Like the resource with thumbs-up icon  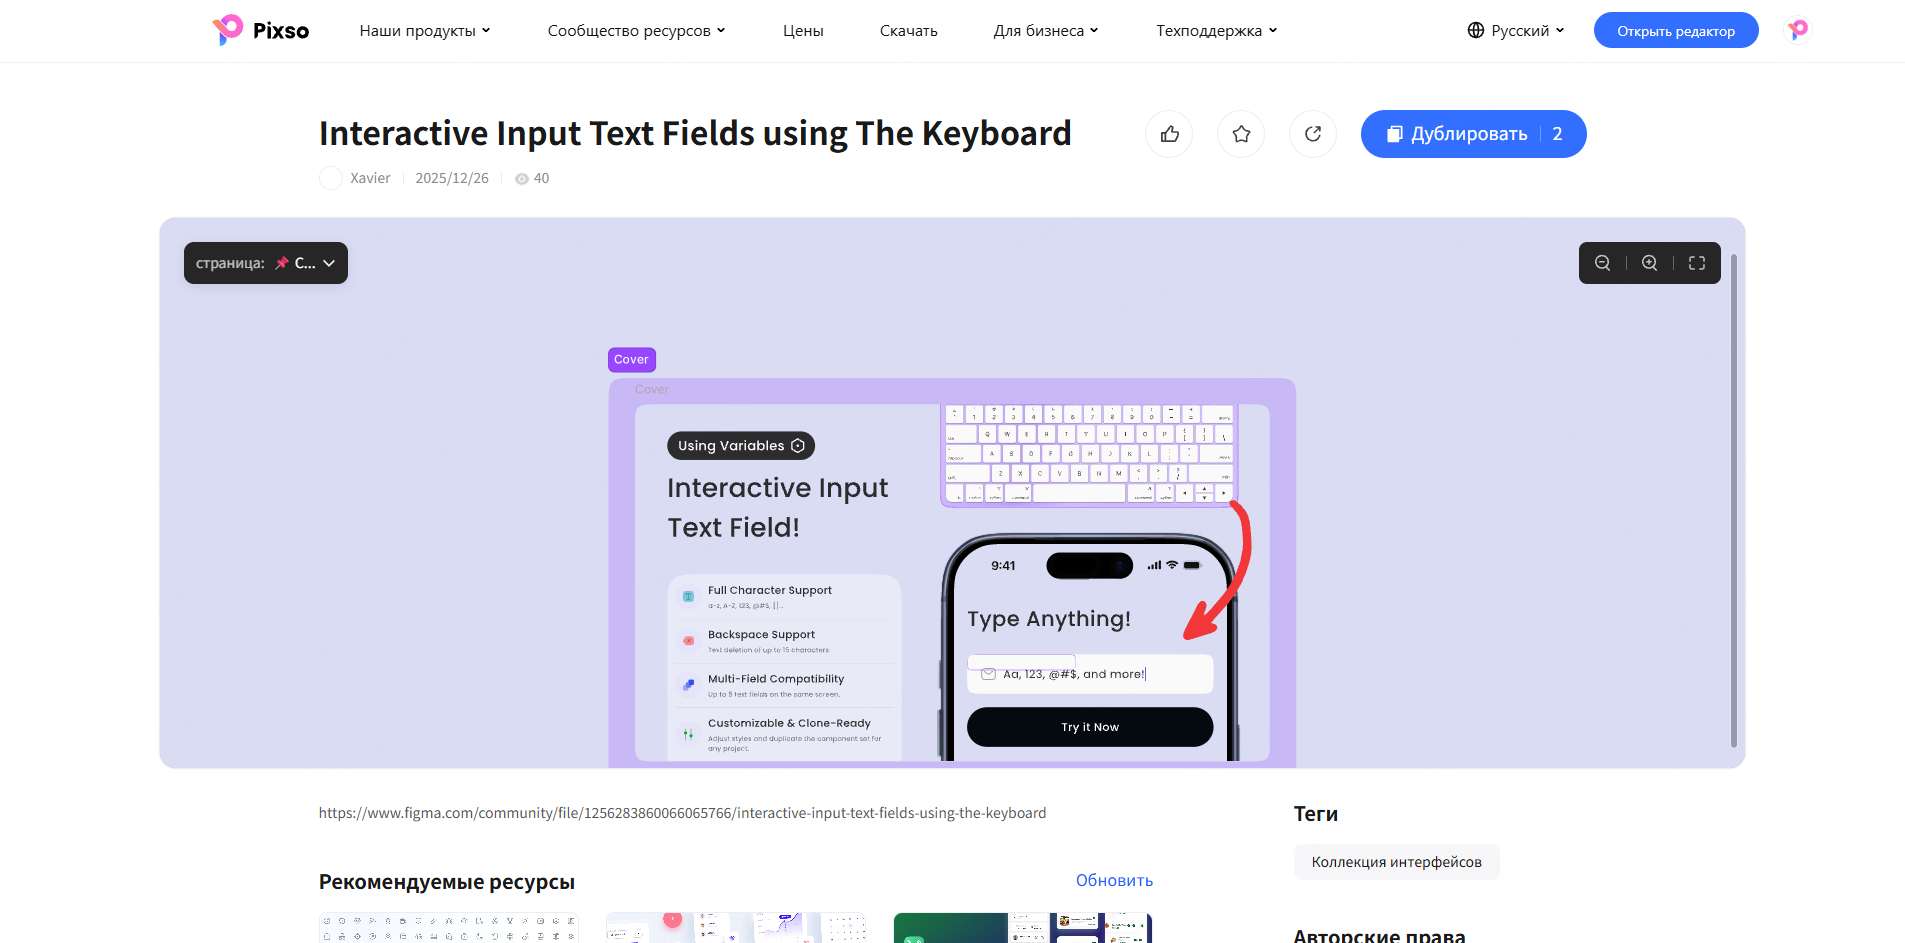pyautogui.click(x=1169, y=134)
